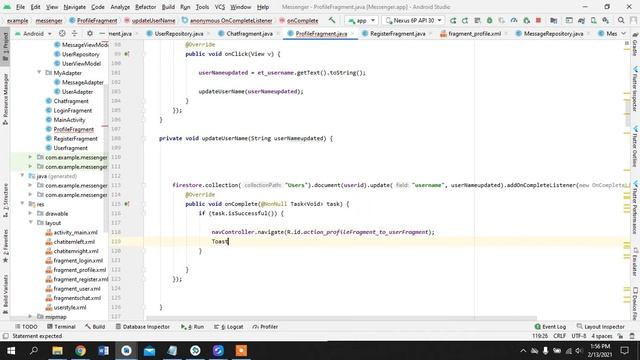Screen dimensions: 640x360
Task: Toggle the Gradle tool window
Action: click(635, 44)
